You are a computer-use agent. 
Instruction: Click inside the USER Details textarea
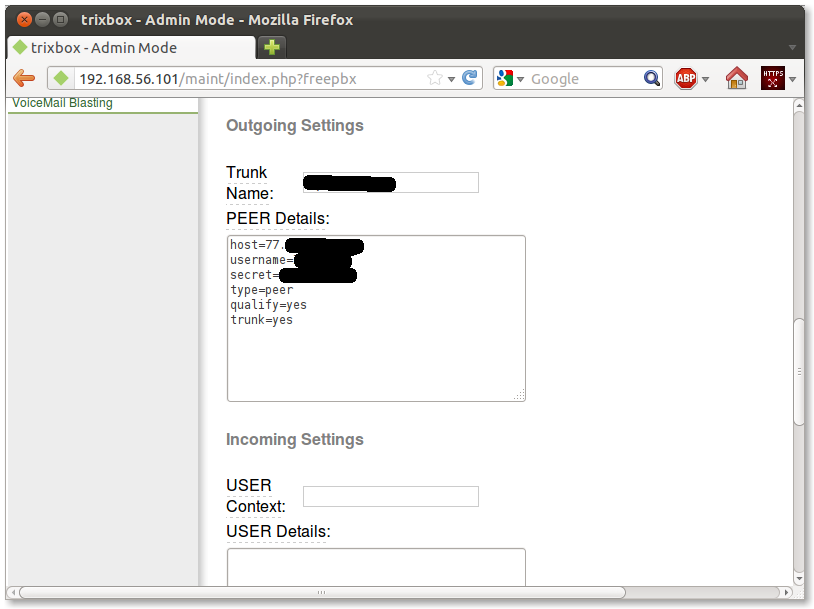[376, 567]
